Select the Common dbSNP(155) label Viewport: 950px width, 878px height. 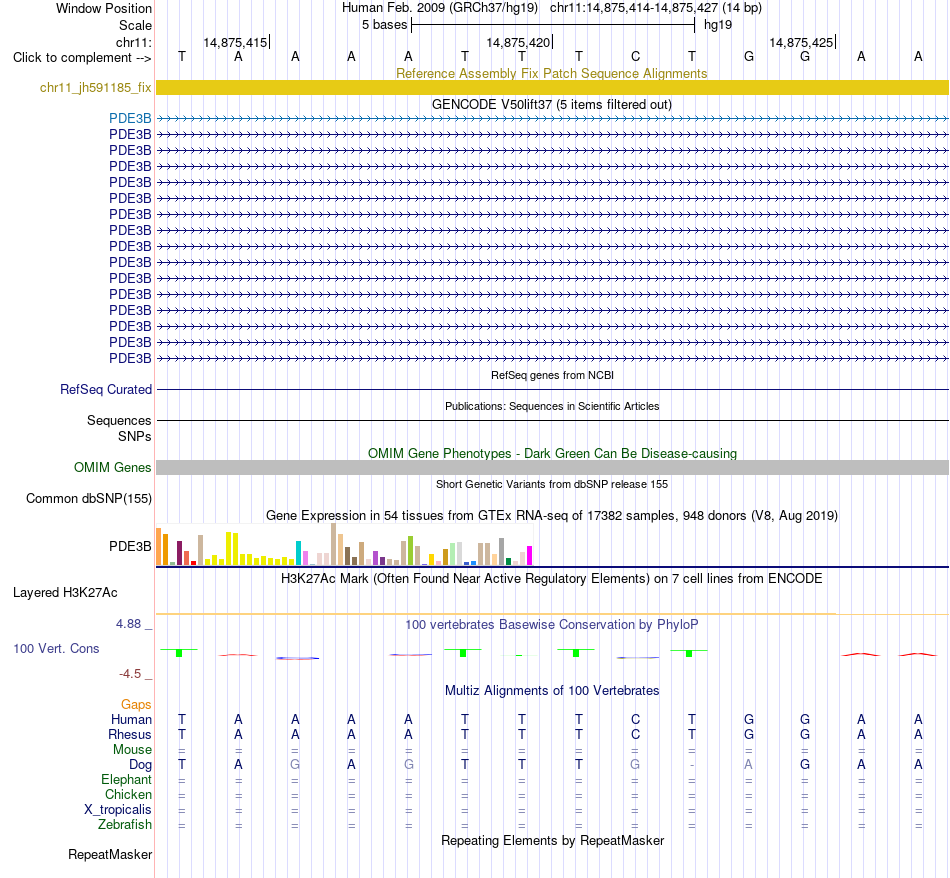(89, 498)
